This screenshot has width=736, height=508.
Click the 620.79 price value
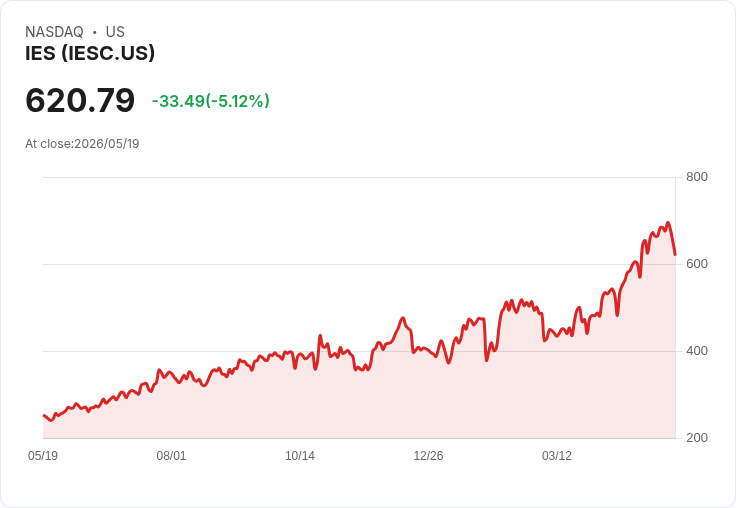[x=80, y=100]
